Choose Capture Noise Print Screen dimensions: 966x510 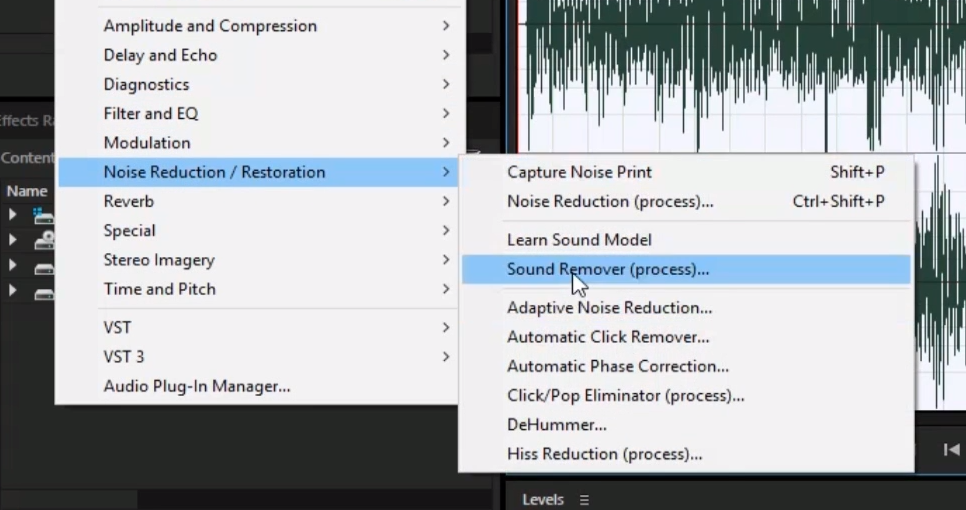(x=579, y=172)
